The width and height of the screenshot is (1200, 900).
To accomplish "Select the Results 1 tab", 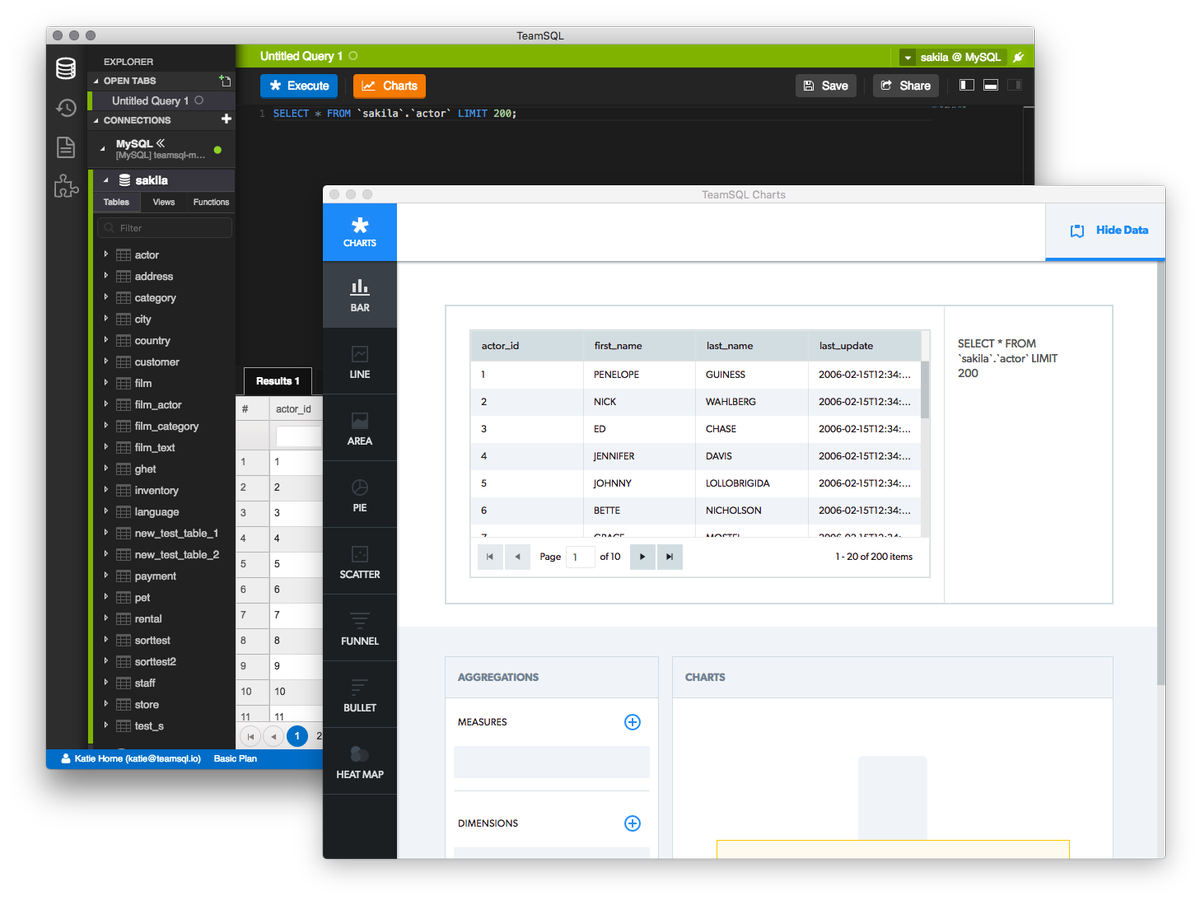I will [x=277, y=381].
